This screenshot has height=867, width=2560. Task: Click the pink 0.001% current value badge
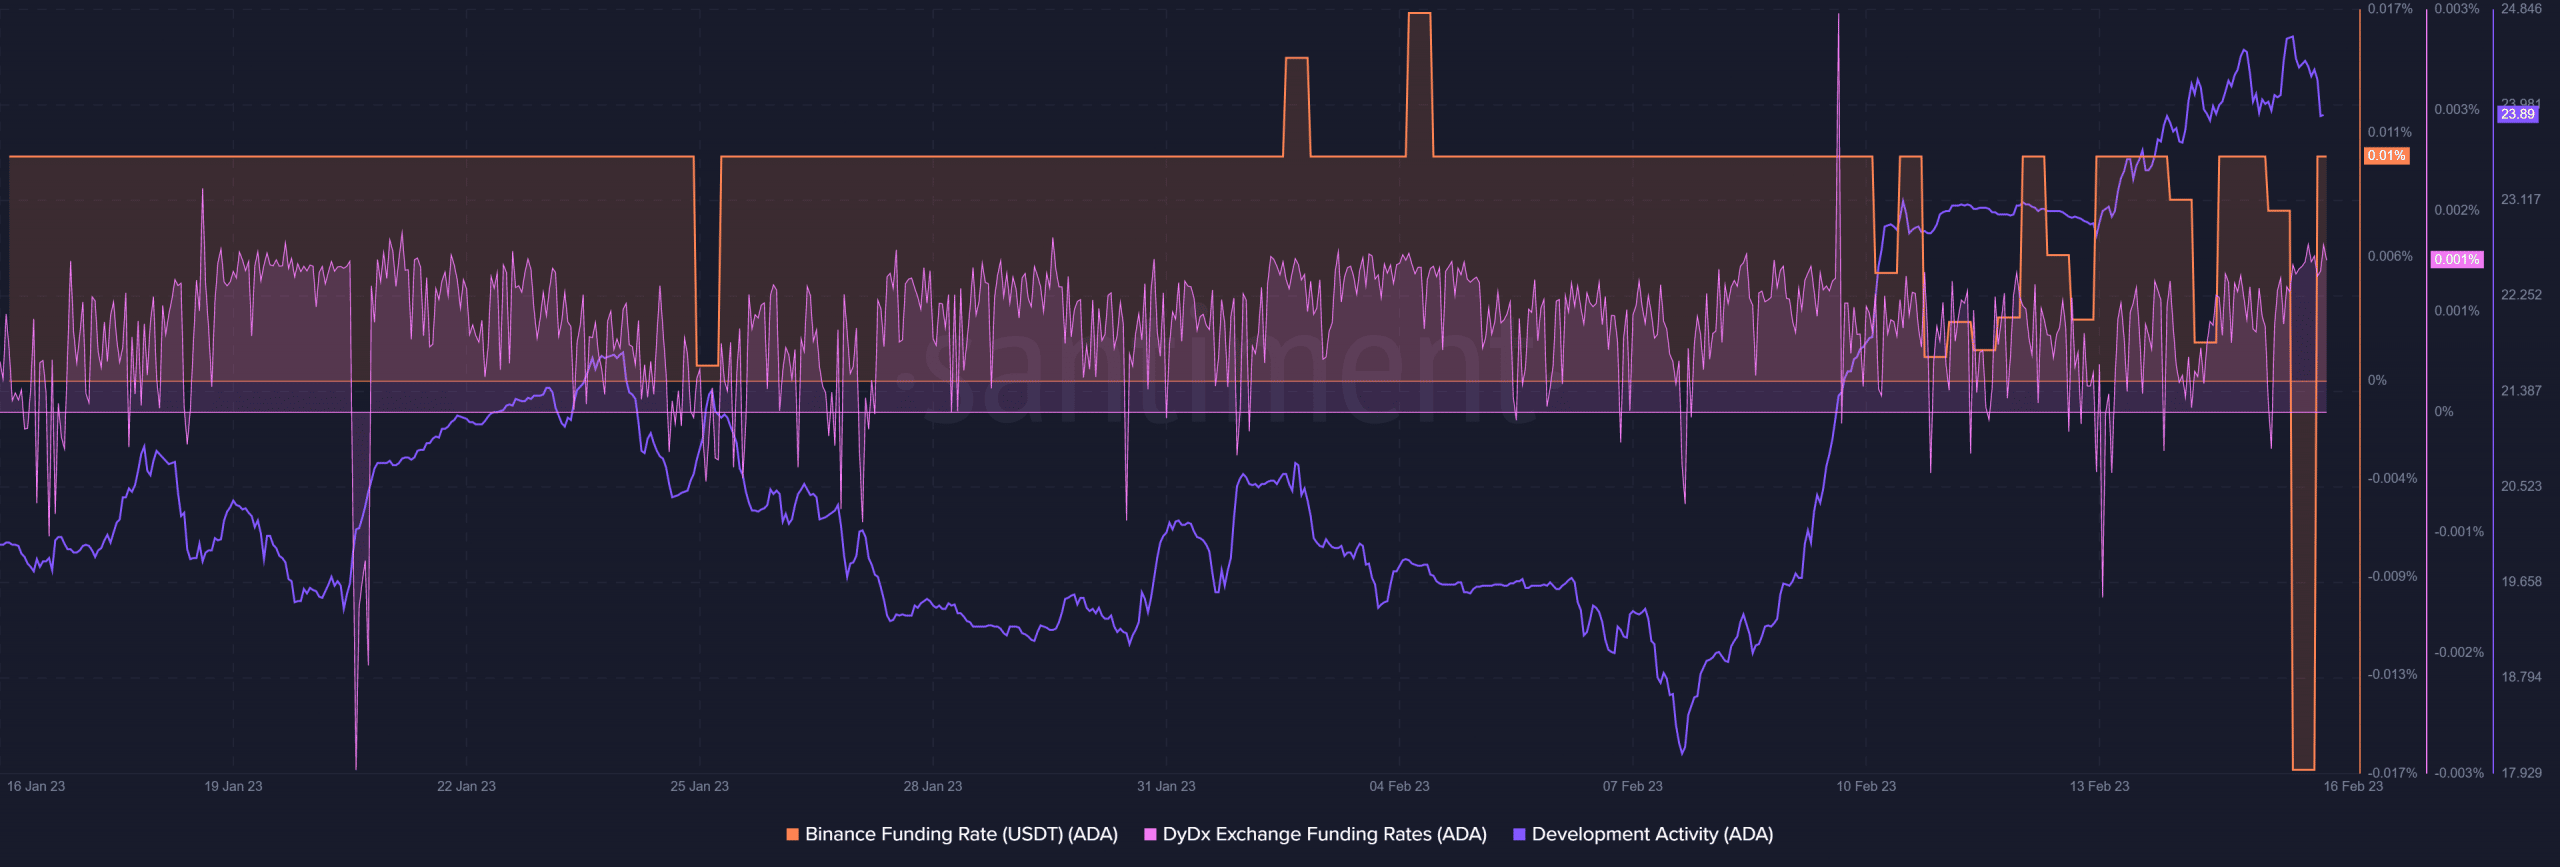click(x=2456, y=260)
